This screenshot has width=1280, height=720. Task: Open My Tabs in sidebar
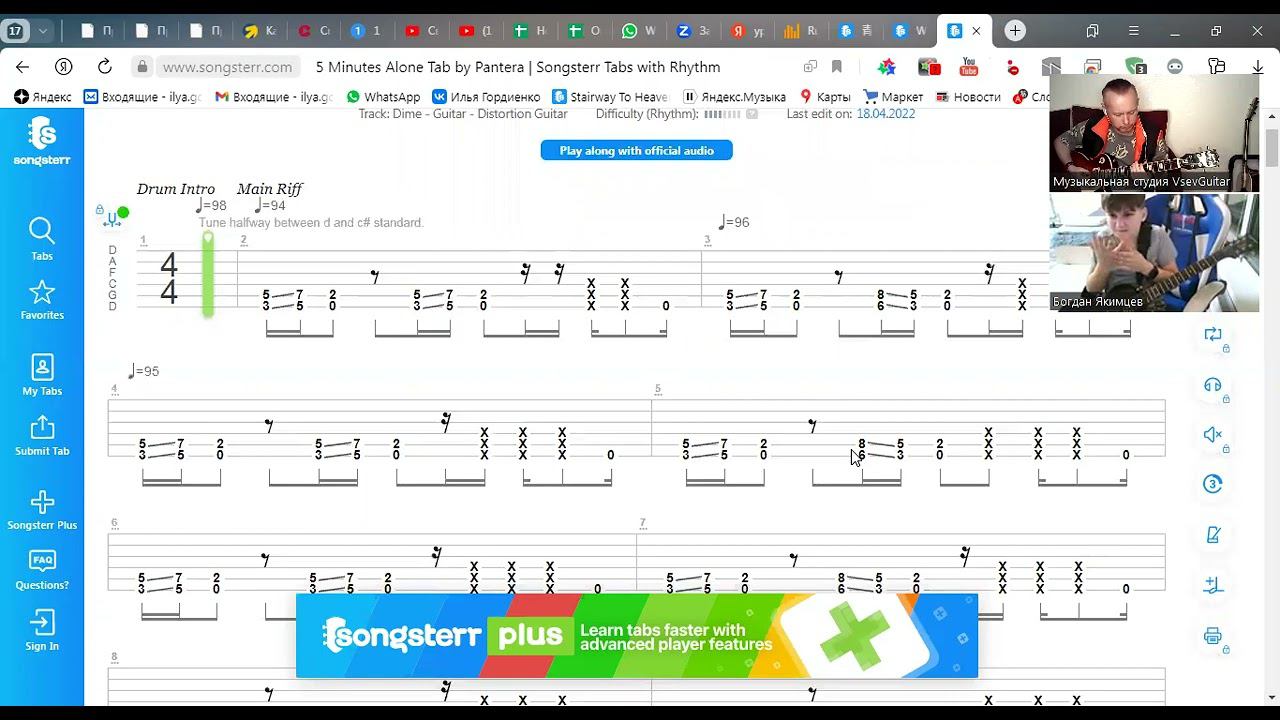[42, 375]
